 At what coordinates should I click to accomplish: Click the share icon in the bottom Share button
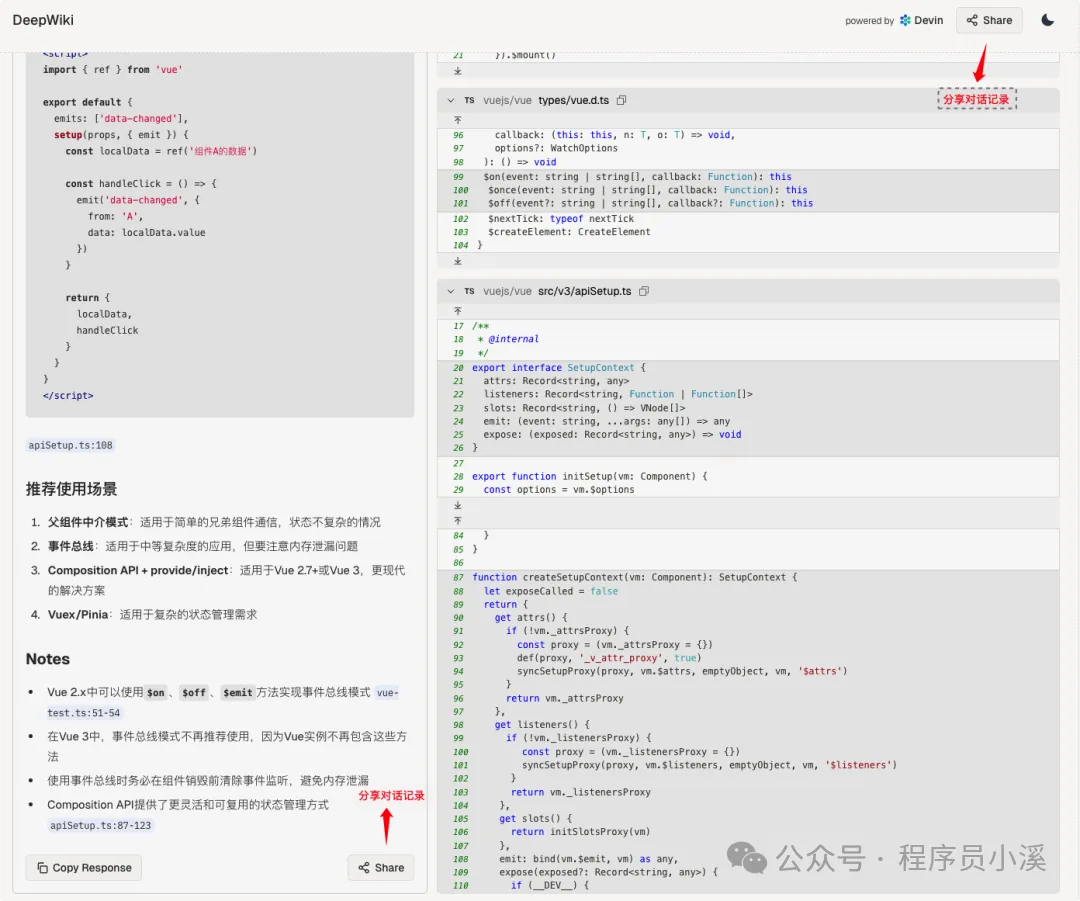(364, 868)
